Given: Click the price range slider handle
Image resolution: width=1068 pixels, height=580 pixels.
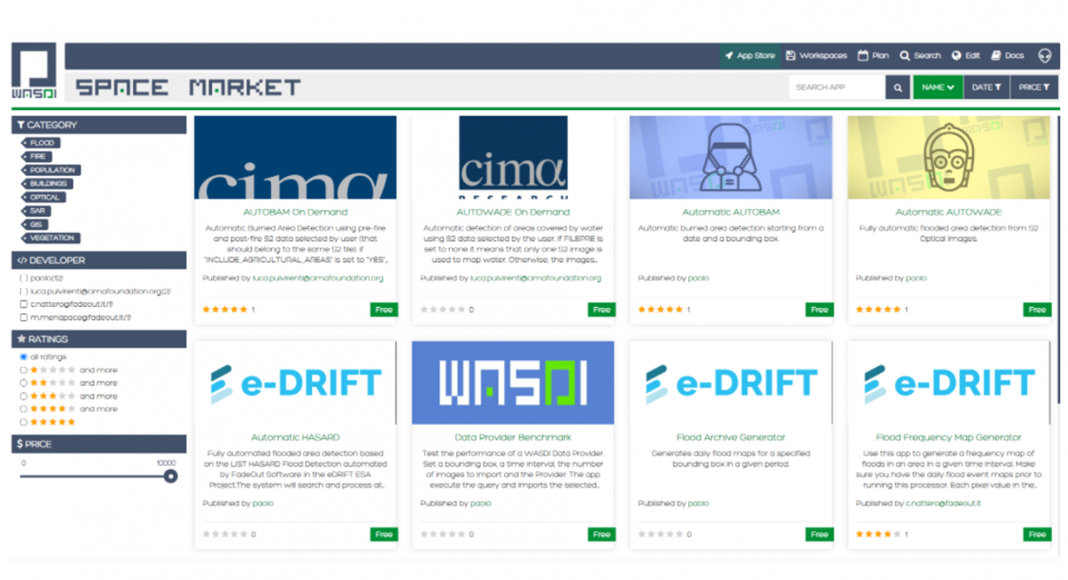Looking at the screenshot, I should 171,476.
